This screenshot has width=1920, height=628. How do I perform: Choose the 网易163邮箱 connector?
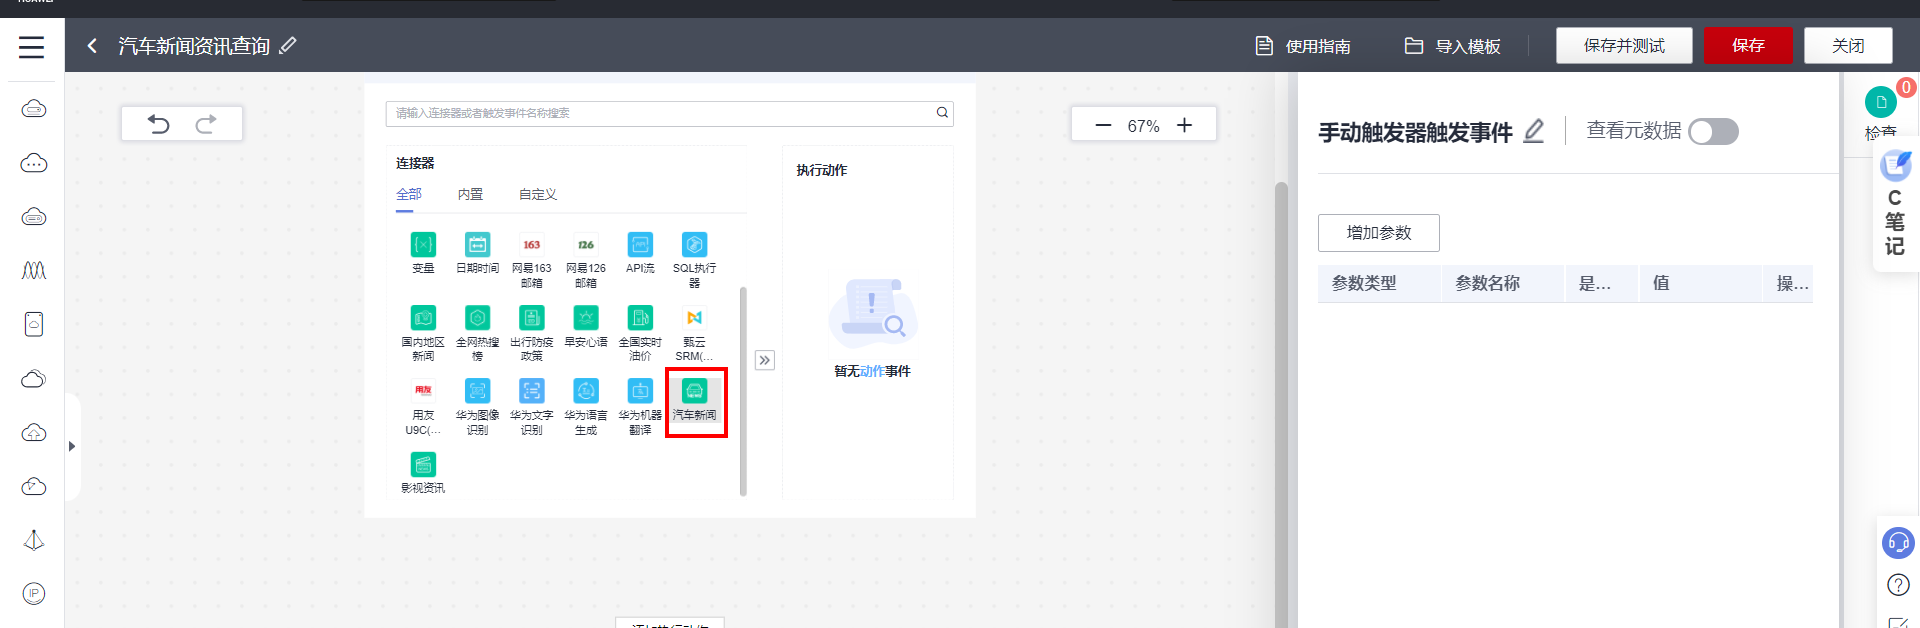click(x=531, y=245)
